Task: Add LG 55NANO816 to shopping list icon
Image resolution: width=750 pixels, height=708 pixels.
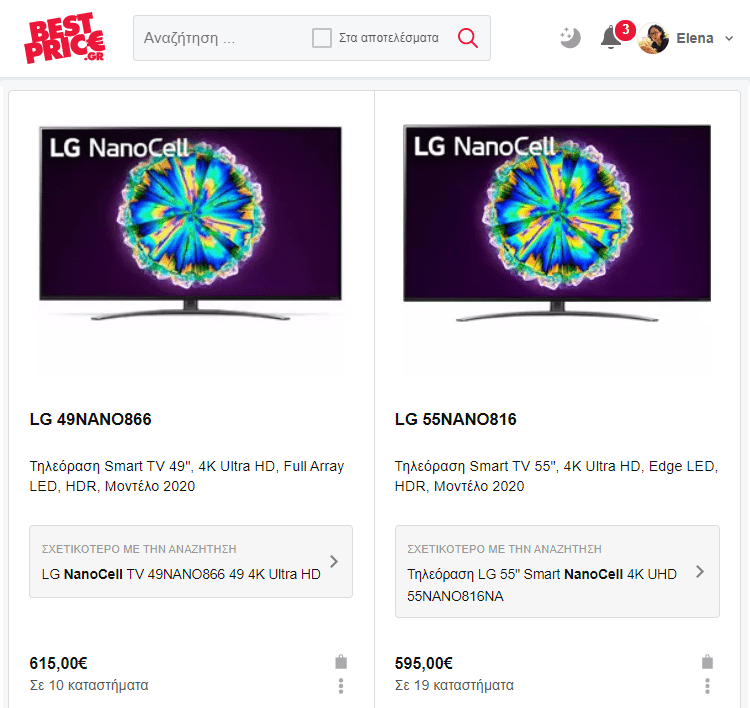Action: pos(707,662)
